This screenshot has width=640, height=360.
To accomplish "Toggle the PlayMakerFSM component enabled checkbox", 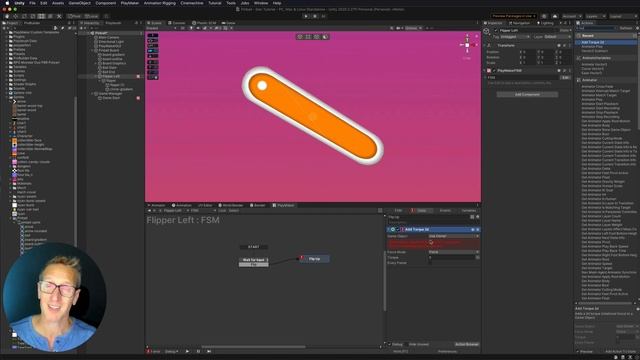I will [494, 71].
